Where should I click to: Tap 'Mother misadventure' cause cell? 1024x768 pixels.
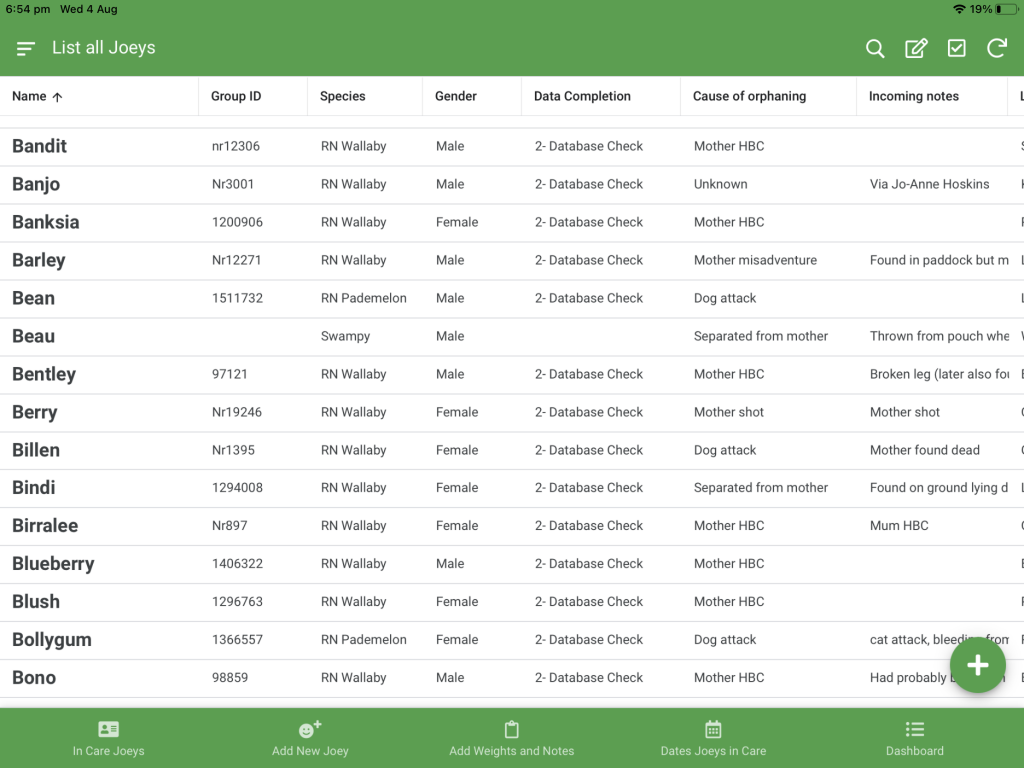755,260
